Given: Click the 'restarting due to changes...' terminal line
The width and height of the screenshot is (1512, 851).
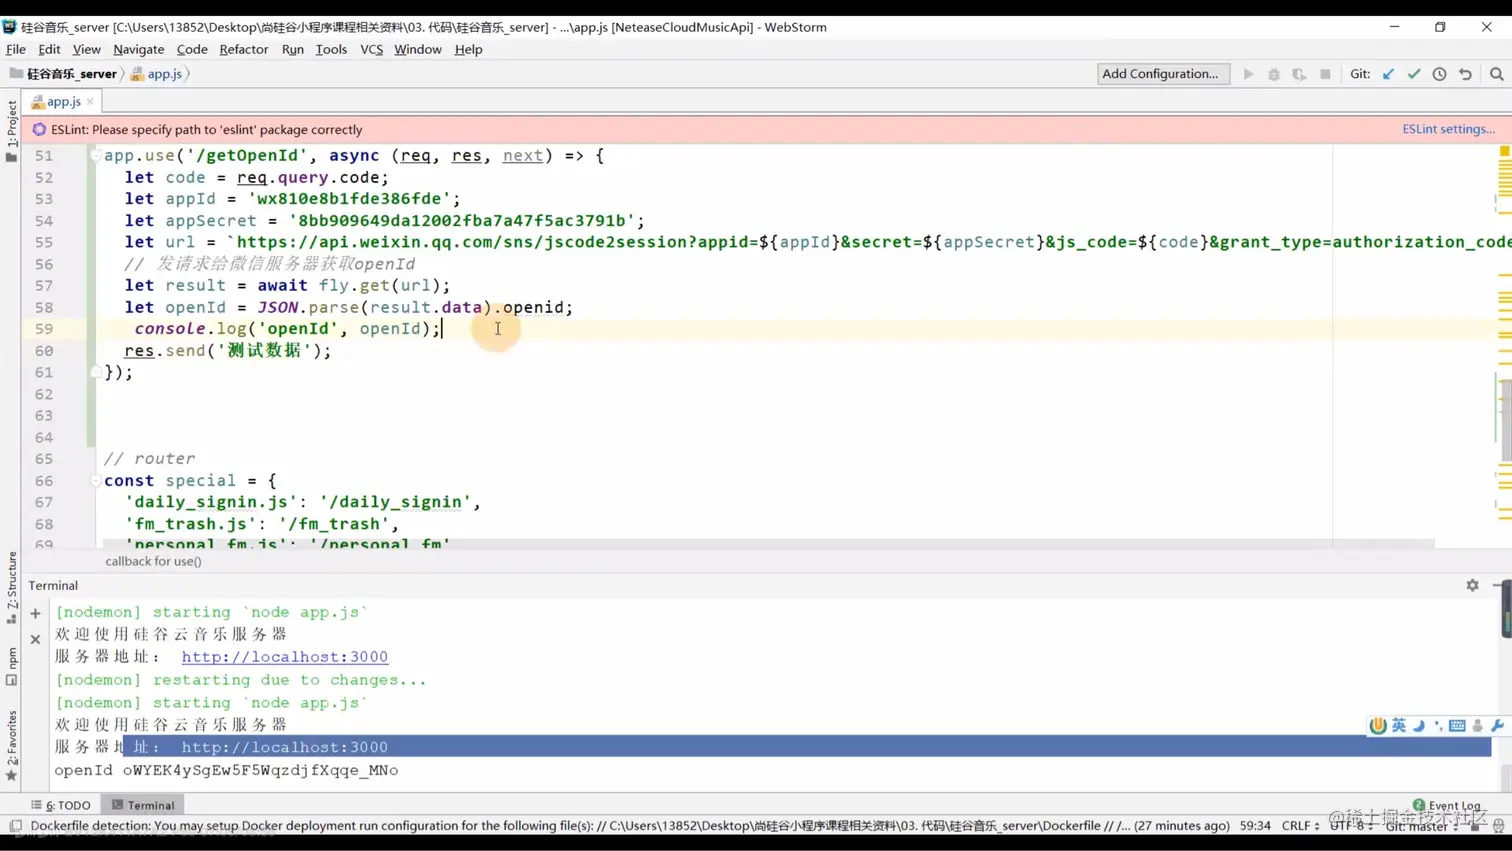Looking at the screenshot, I should click(x=241, y=680).
